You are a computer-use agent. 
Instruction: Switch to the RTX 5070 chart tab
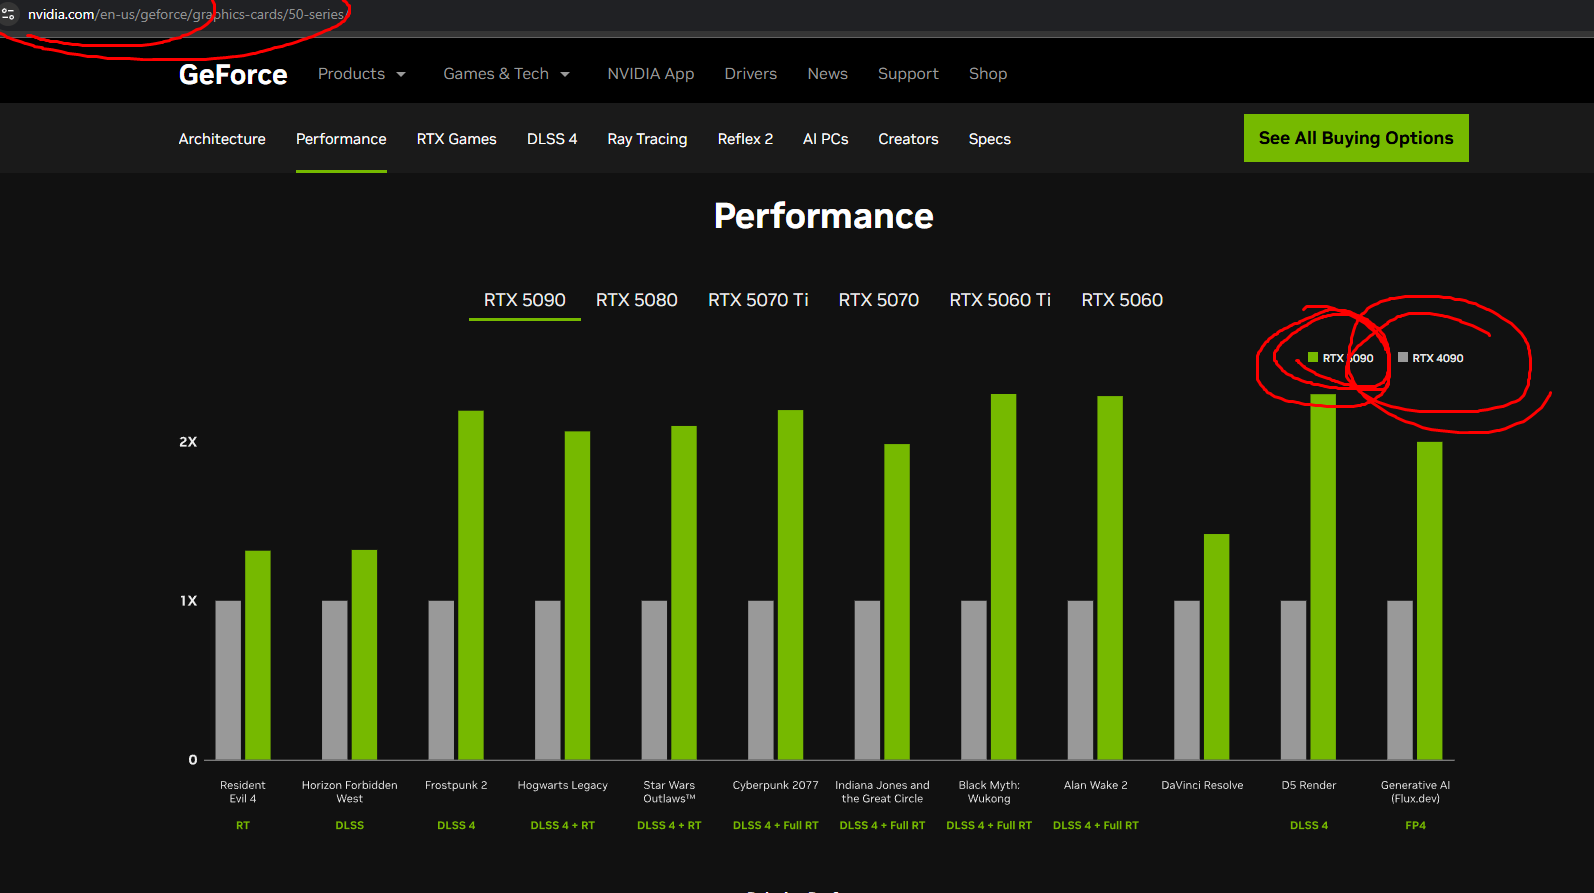point(879,300)
